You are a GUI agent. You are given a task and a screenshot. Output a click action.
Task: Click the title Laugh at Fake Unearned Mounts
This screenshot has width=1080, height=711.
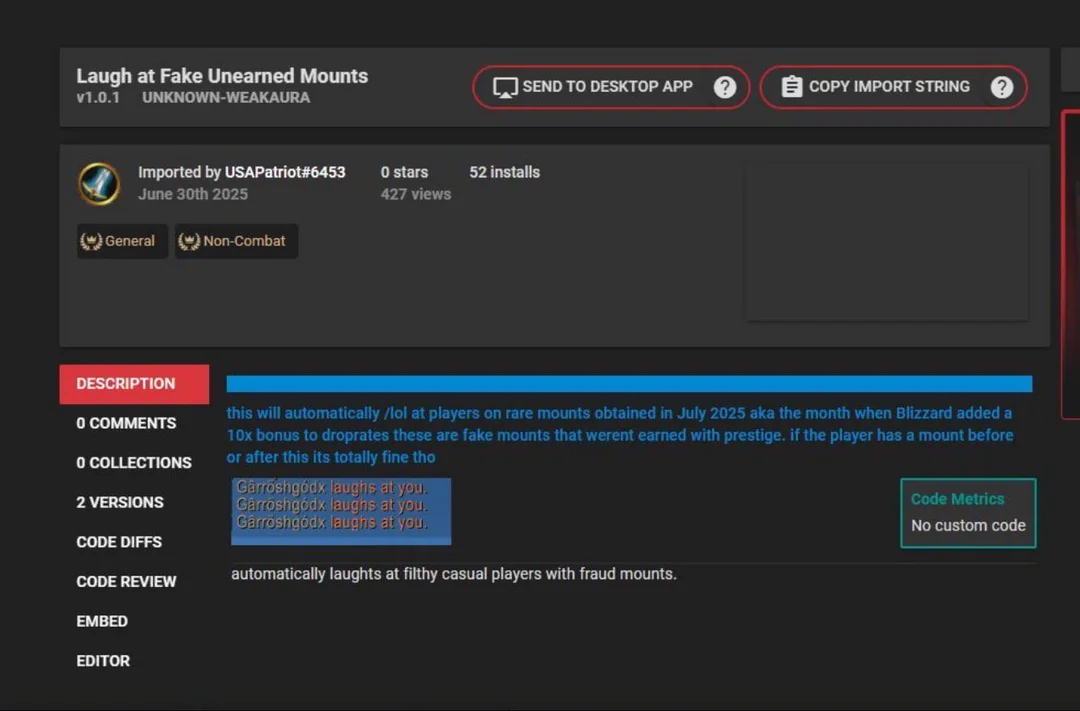click(222, 76)
